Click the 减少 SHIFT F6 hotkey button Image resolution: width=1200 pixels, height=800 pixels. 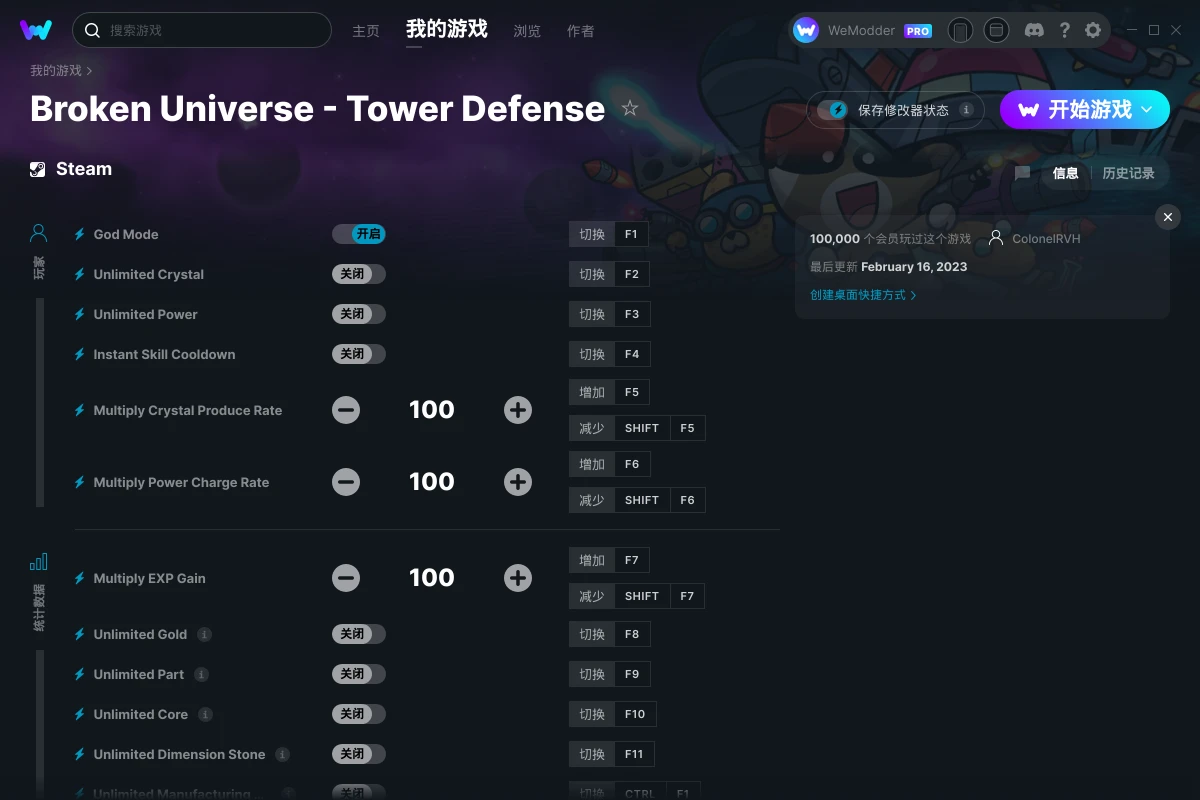tap(637, 500)
